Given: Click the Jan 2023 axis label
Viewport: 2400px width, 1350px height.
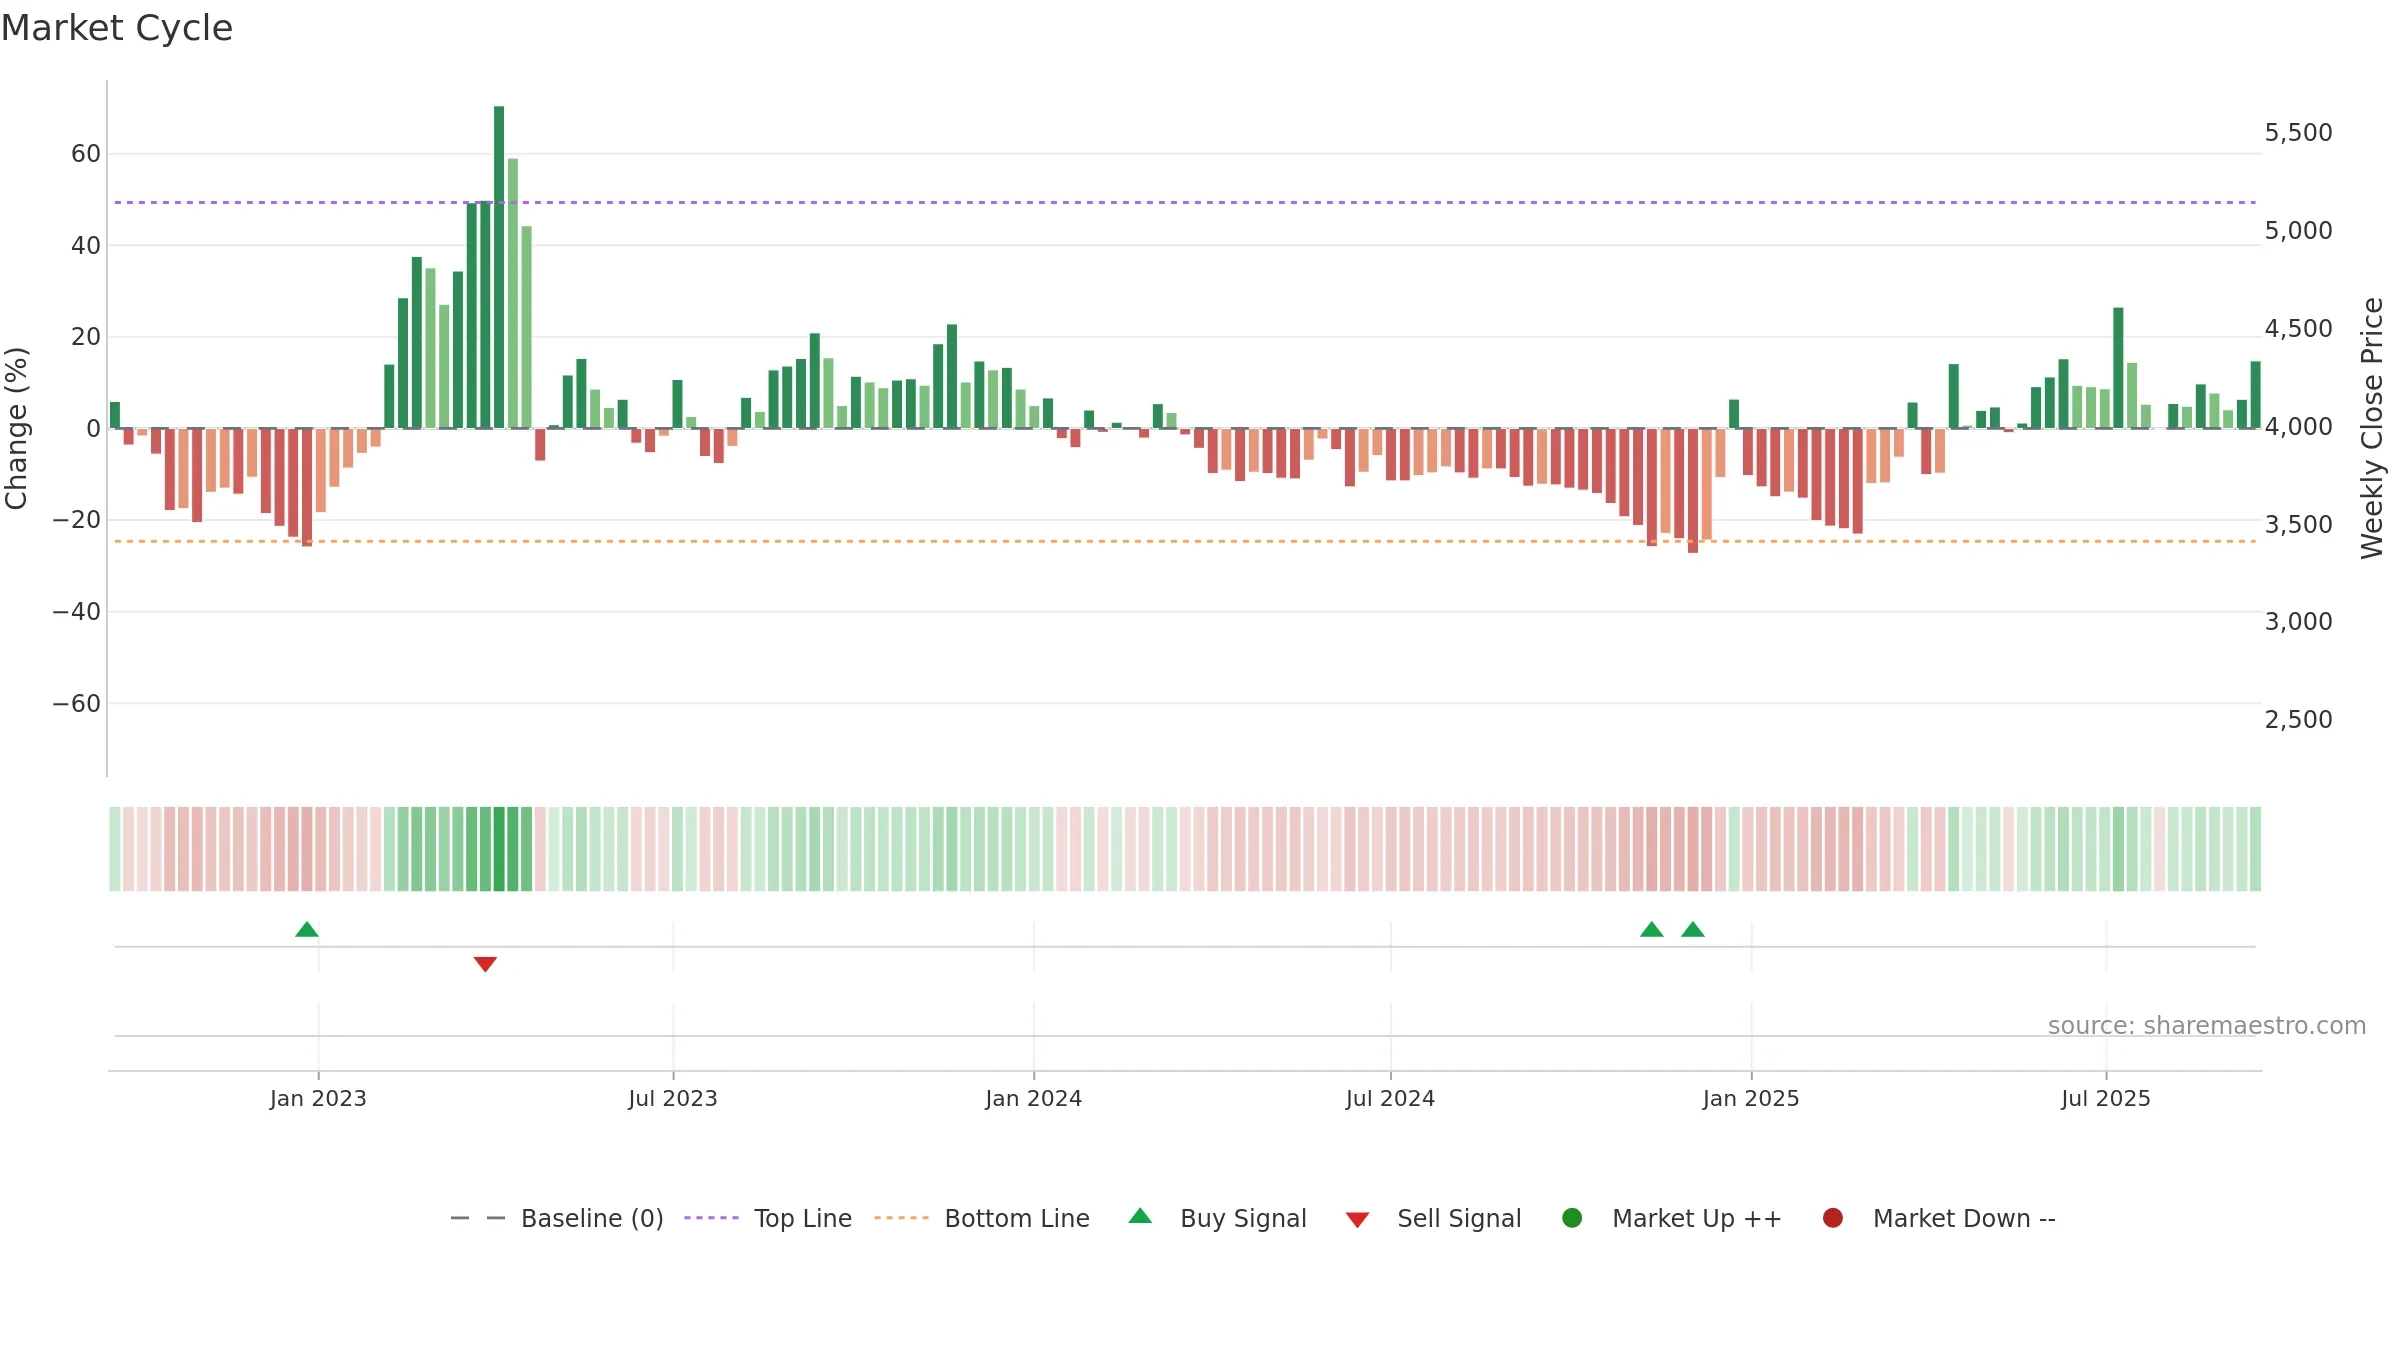Looking at the screenshot, I should point(318,1099).
